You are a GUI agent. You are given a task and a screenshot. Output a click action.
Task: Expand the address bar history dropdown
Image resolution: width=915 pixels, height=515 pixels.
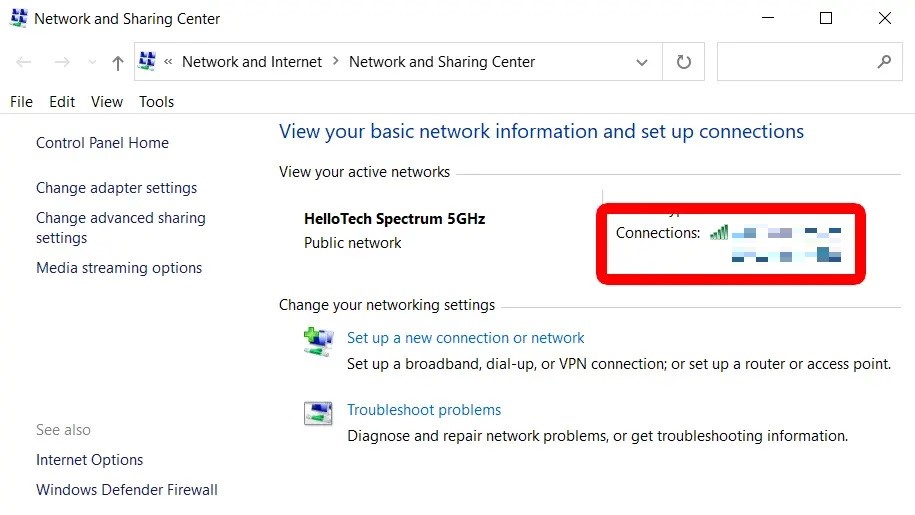(x=642, y=62)
